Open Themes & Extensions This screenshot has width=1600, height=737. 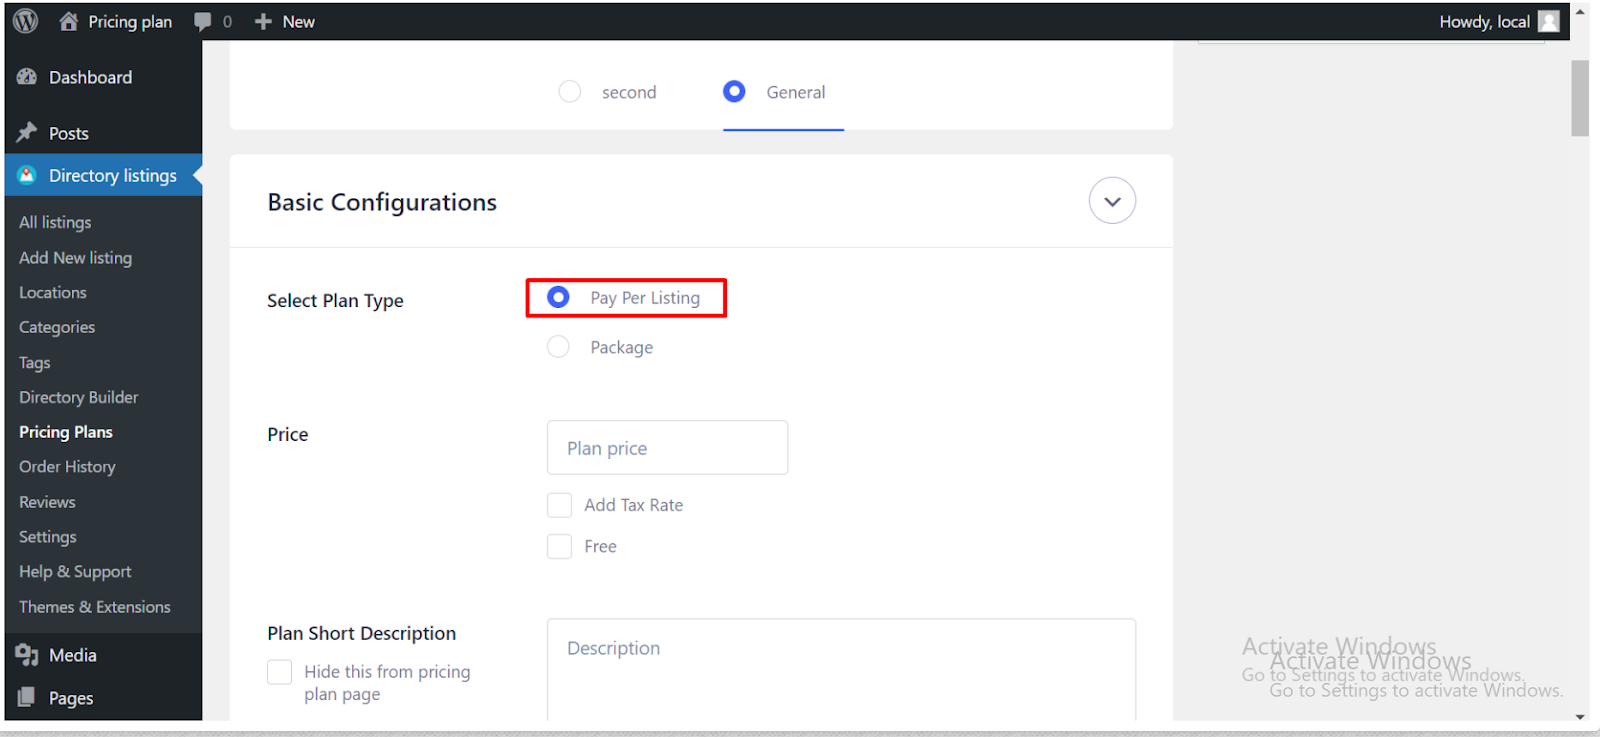94,607
